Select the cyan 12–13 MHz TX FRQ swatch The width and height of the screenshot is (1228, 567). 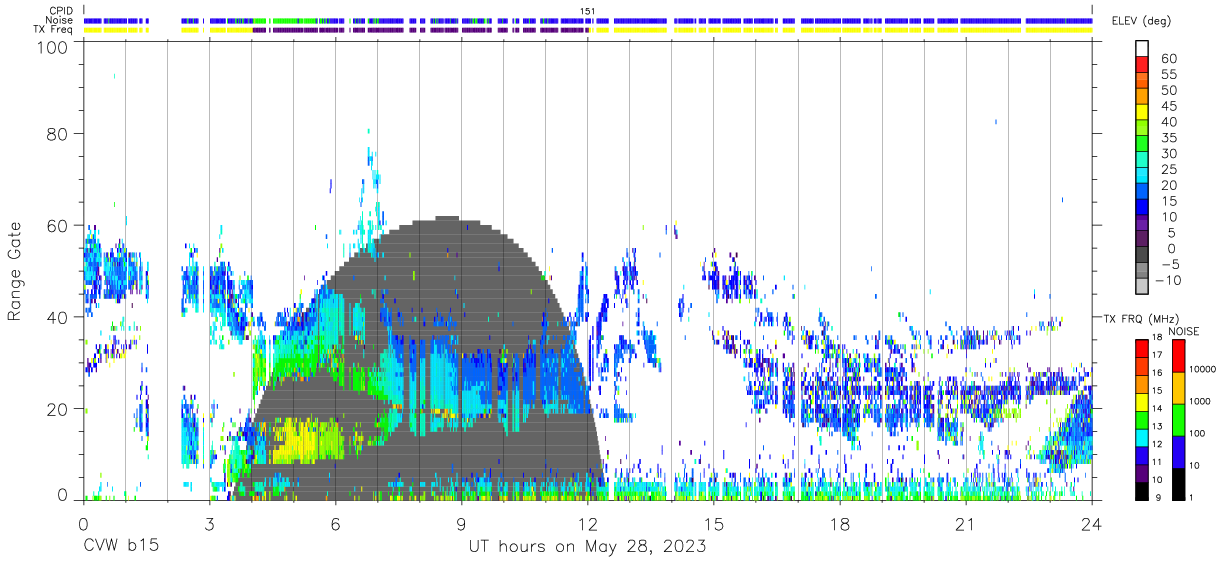(1142, 437)
